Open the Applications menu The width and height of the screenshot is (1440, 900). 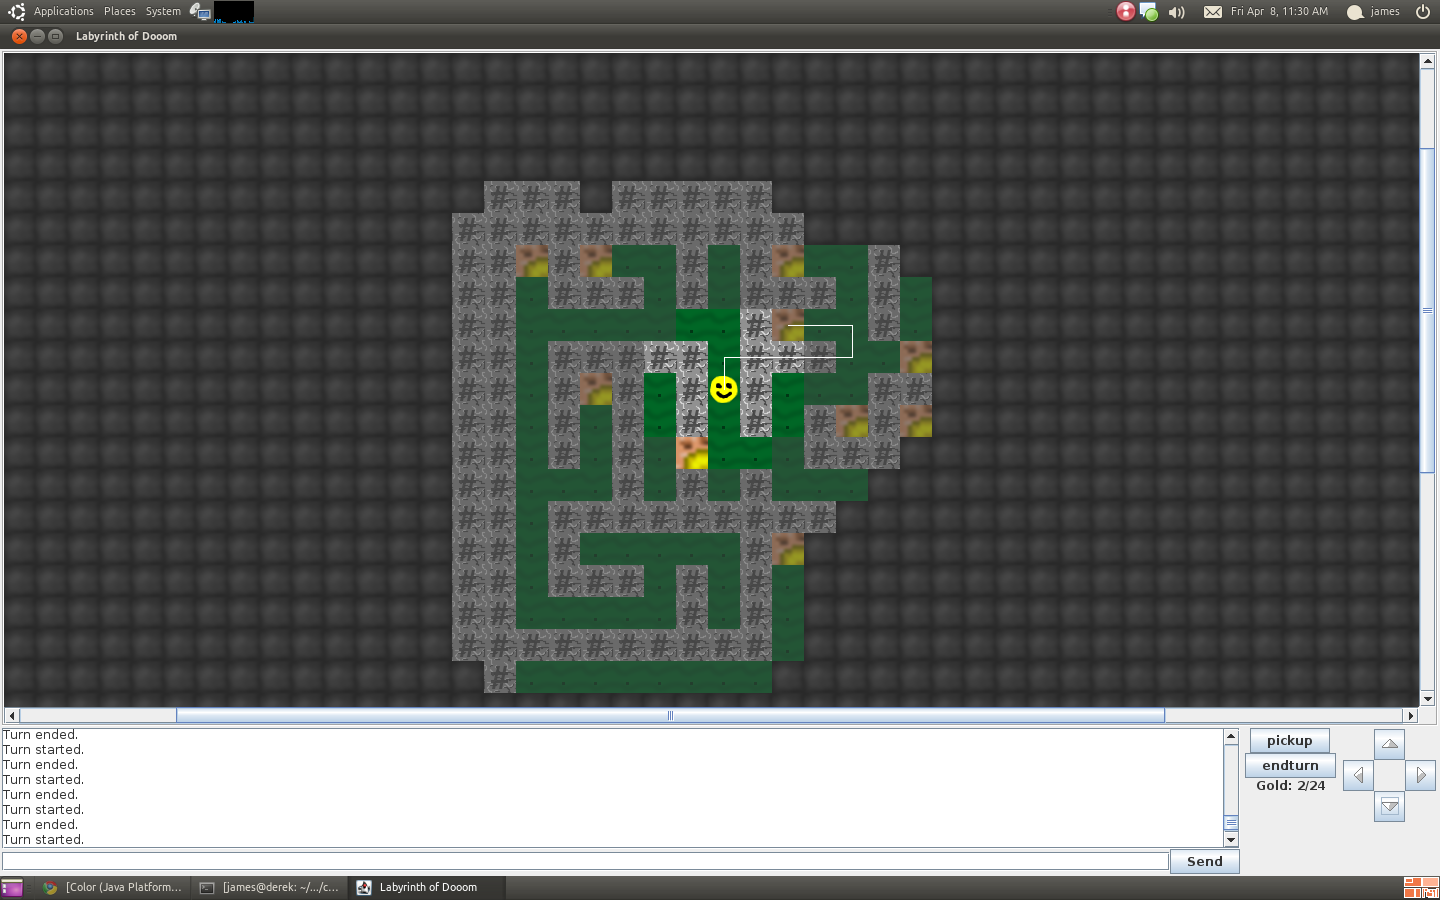pyautogui.click(x=63, y=12)
